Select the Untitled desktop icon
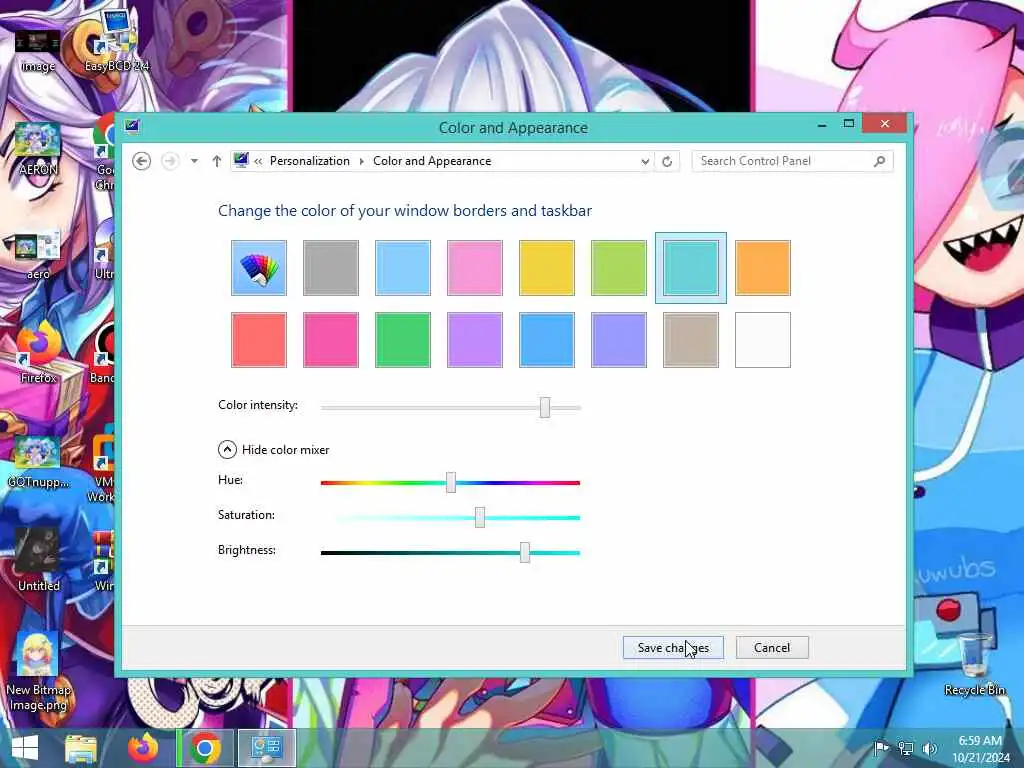This screenshot has height=768, width=1024. pyautogui.click(x=38, y=559)
